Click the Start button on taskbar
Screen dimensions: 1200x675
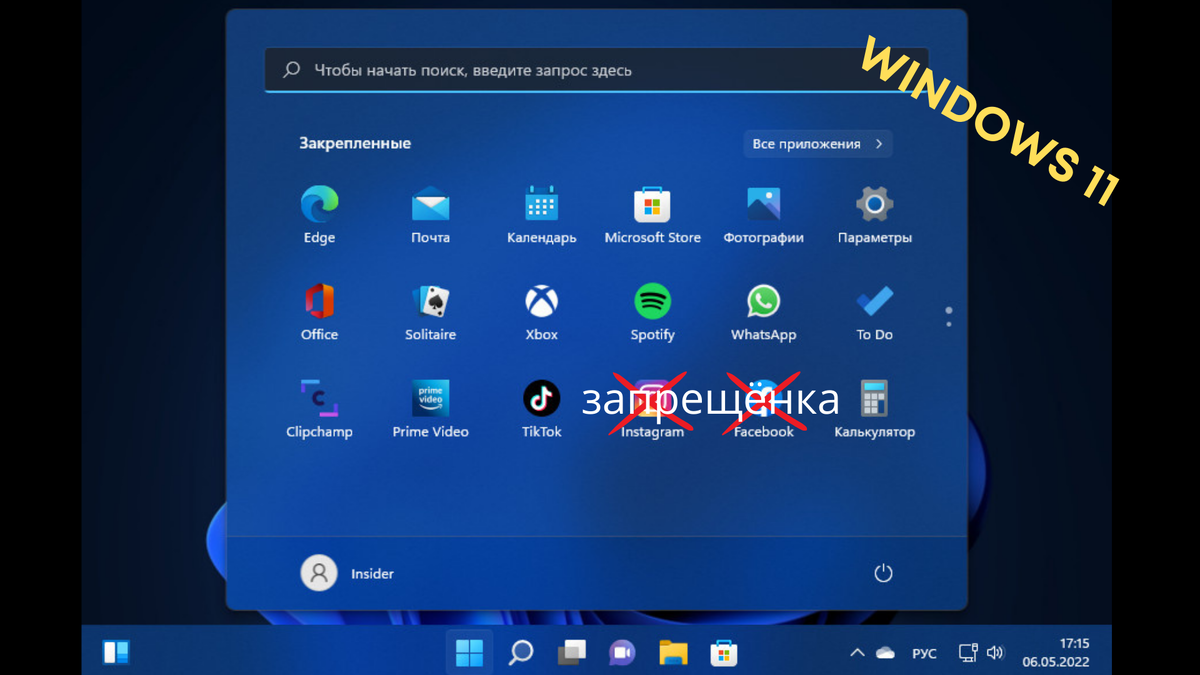[x=469, y=653]
